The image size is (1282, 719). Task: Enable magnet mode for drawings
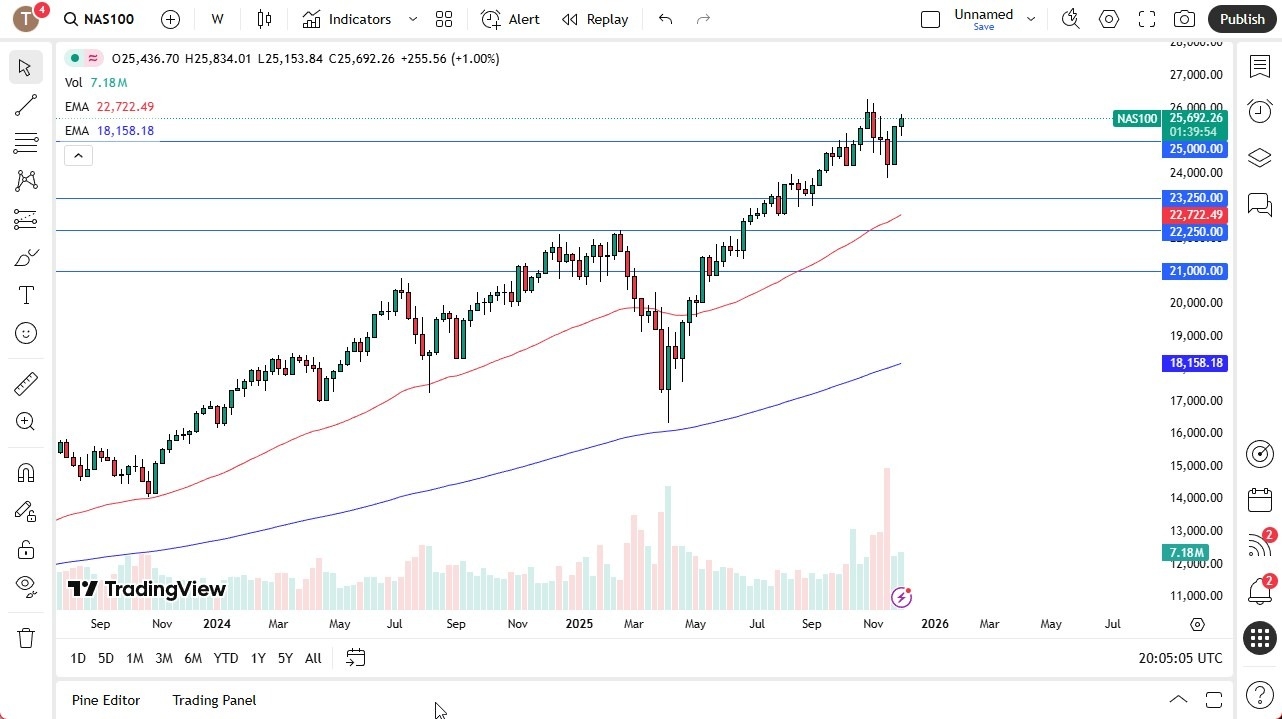point(26,472)
